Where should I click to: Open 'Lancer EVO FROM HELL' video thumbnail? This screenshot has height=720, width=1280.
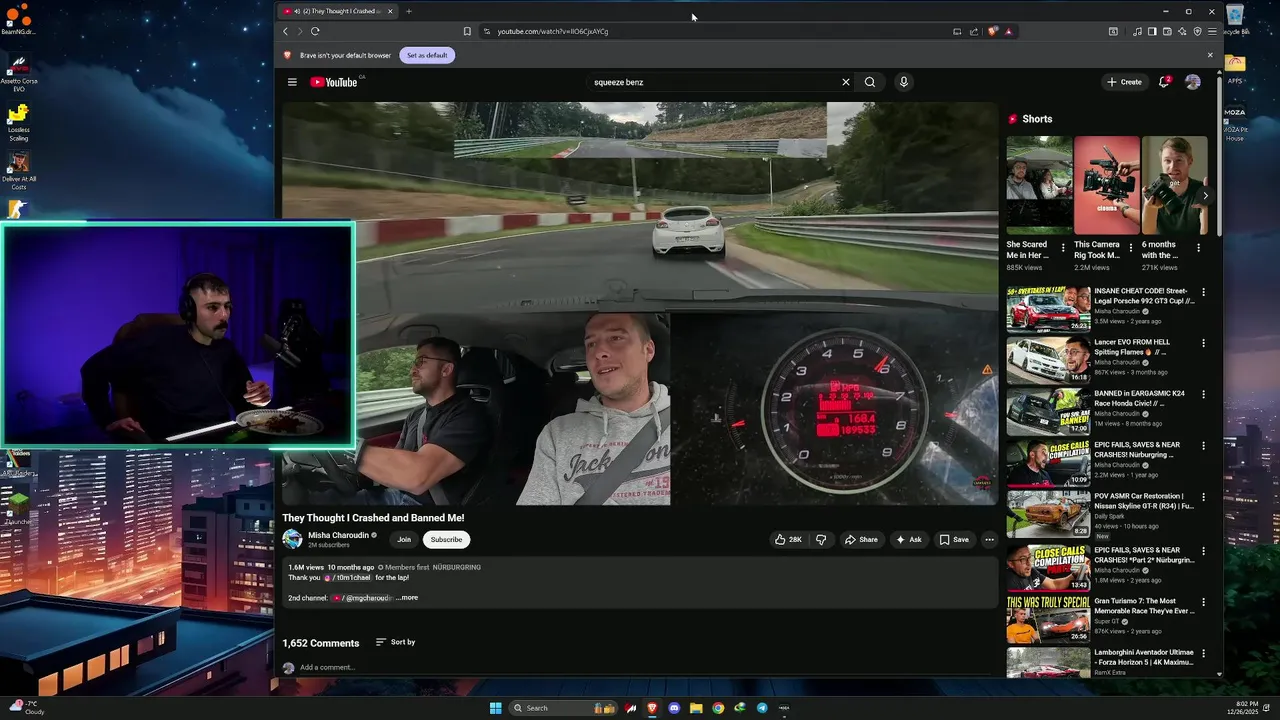[x=1048, y=360]
